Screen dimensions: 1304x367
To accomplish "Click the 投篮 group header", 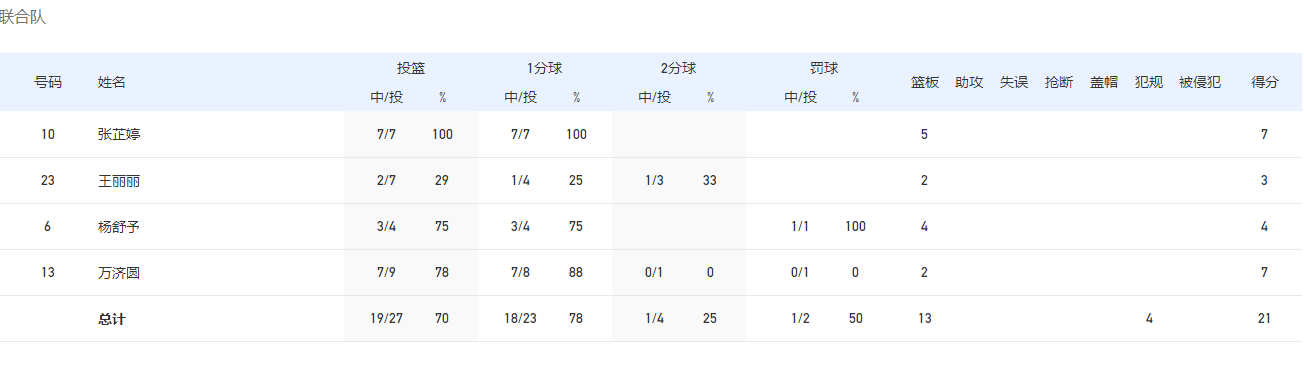I will pyautogui.click(x=411, y=68).
